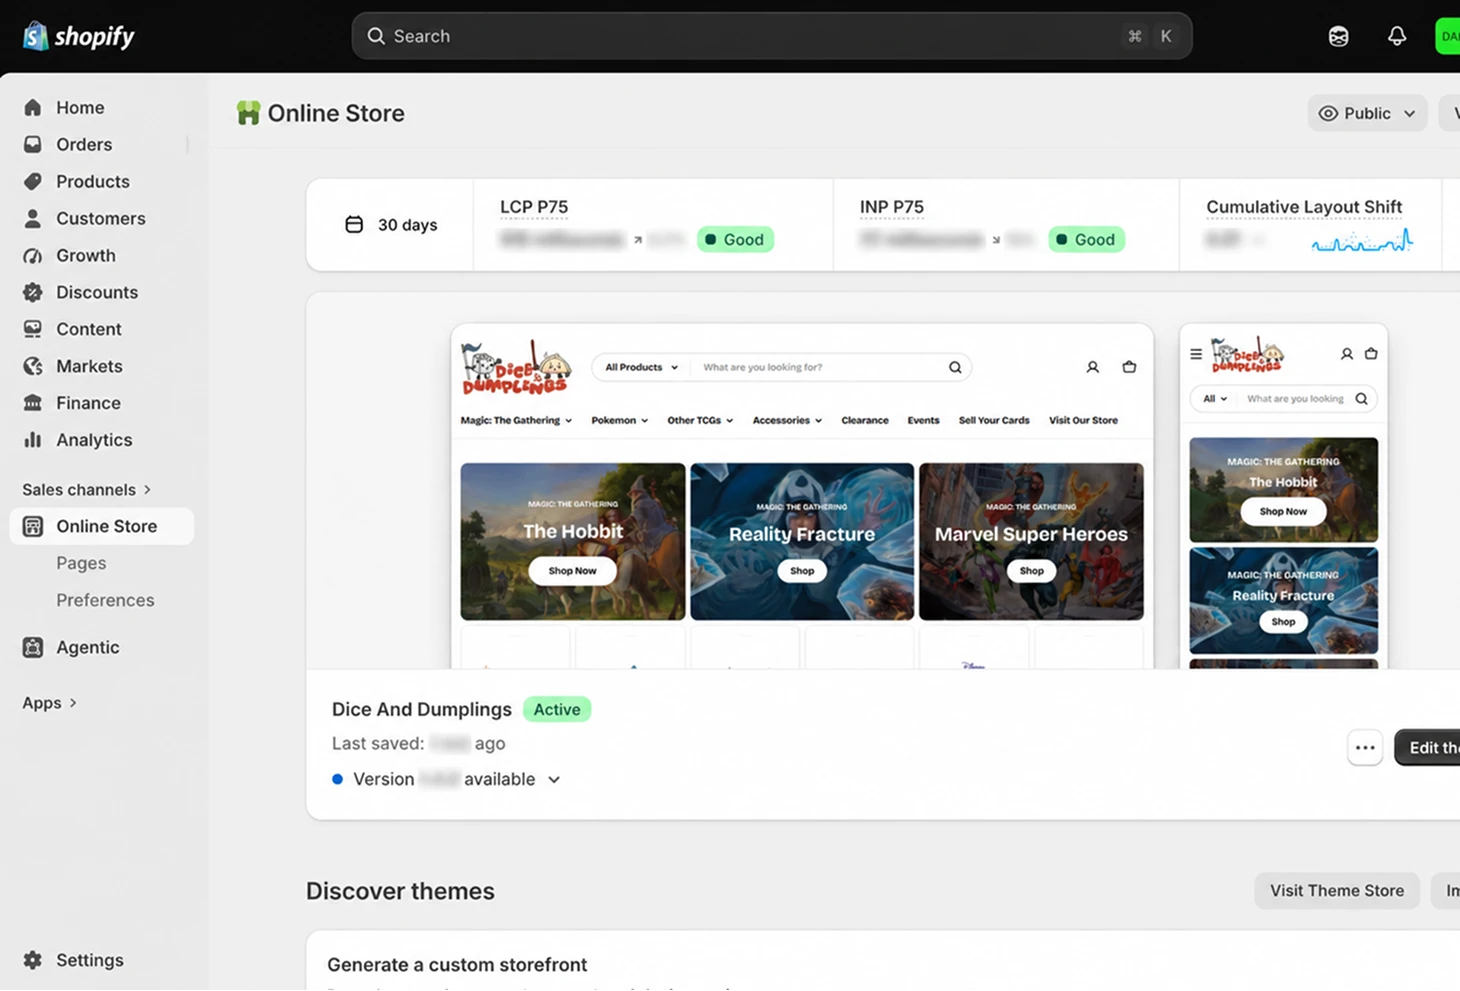Expand Other TCGs menu in preview
This screenshot has width=1460, height=991.
pyautogui.click(x=700, y=420)
